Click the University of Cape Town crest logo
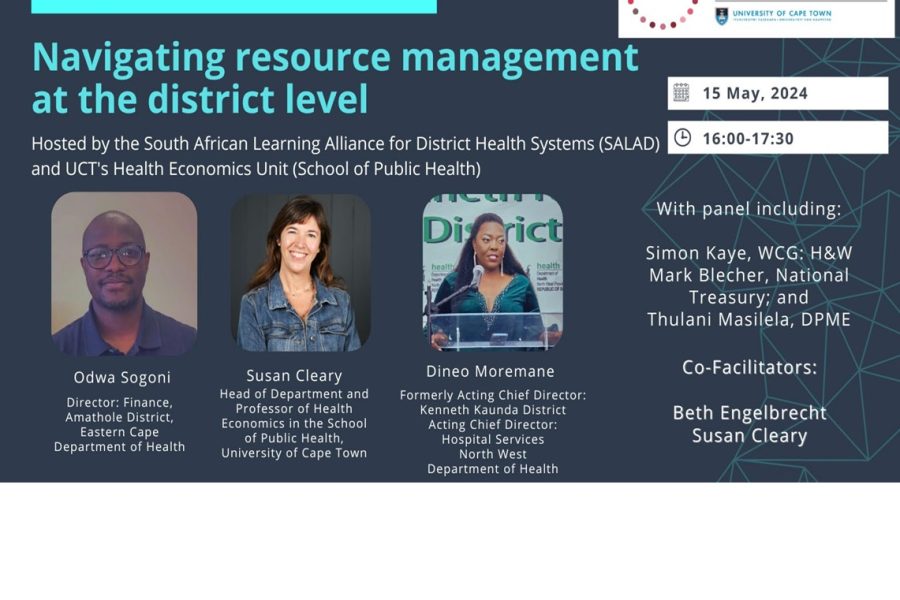The image size is (900, 600). (x=721, y=16)
